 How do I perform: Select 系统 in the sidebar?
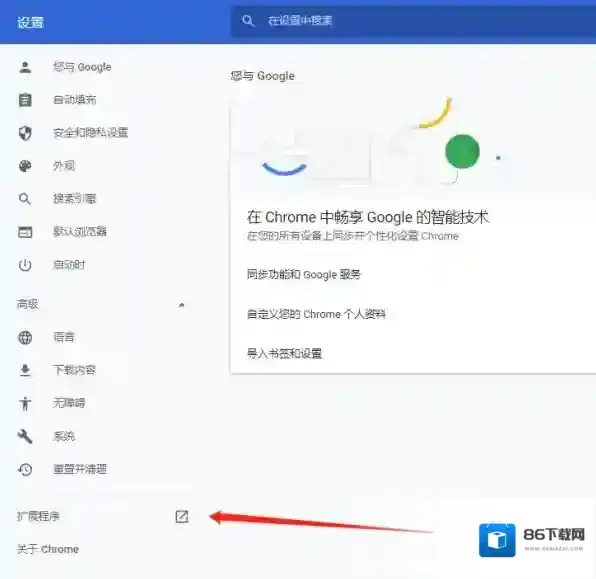click(64, 436)
